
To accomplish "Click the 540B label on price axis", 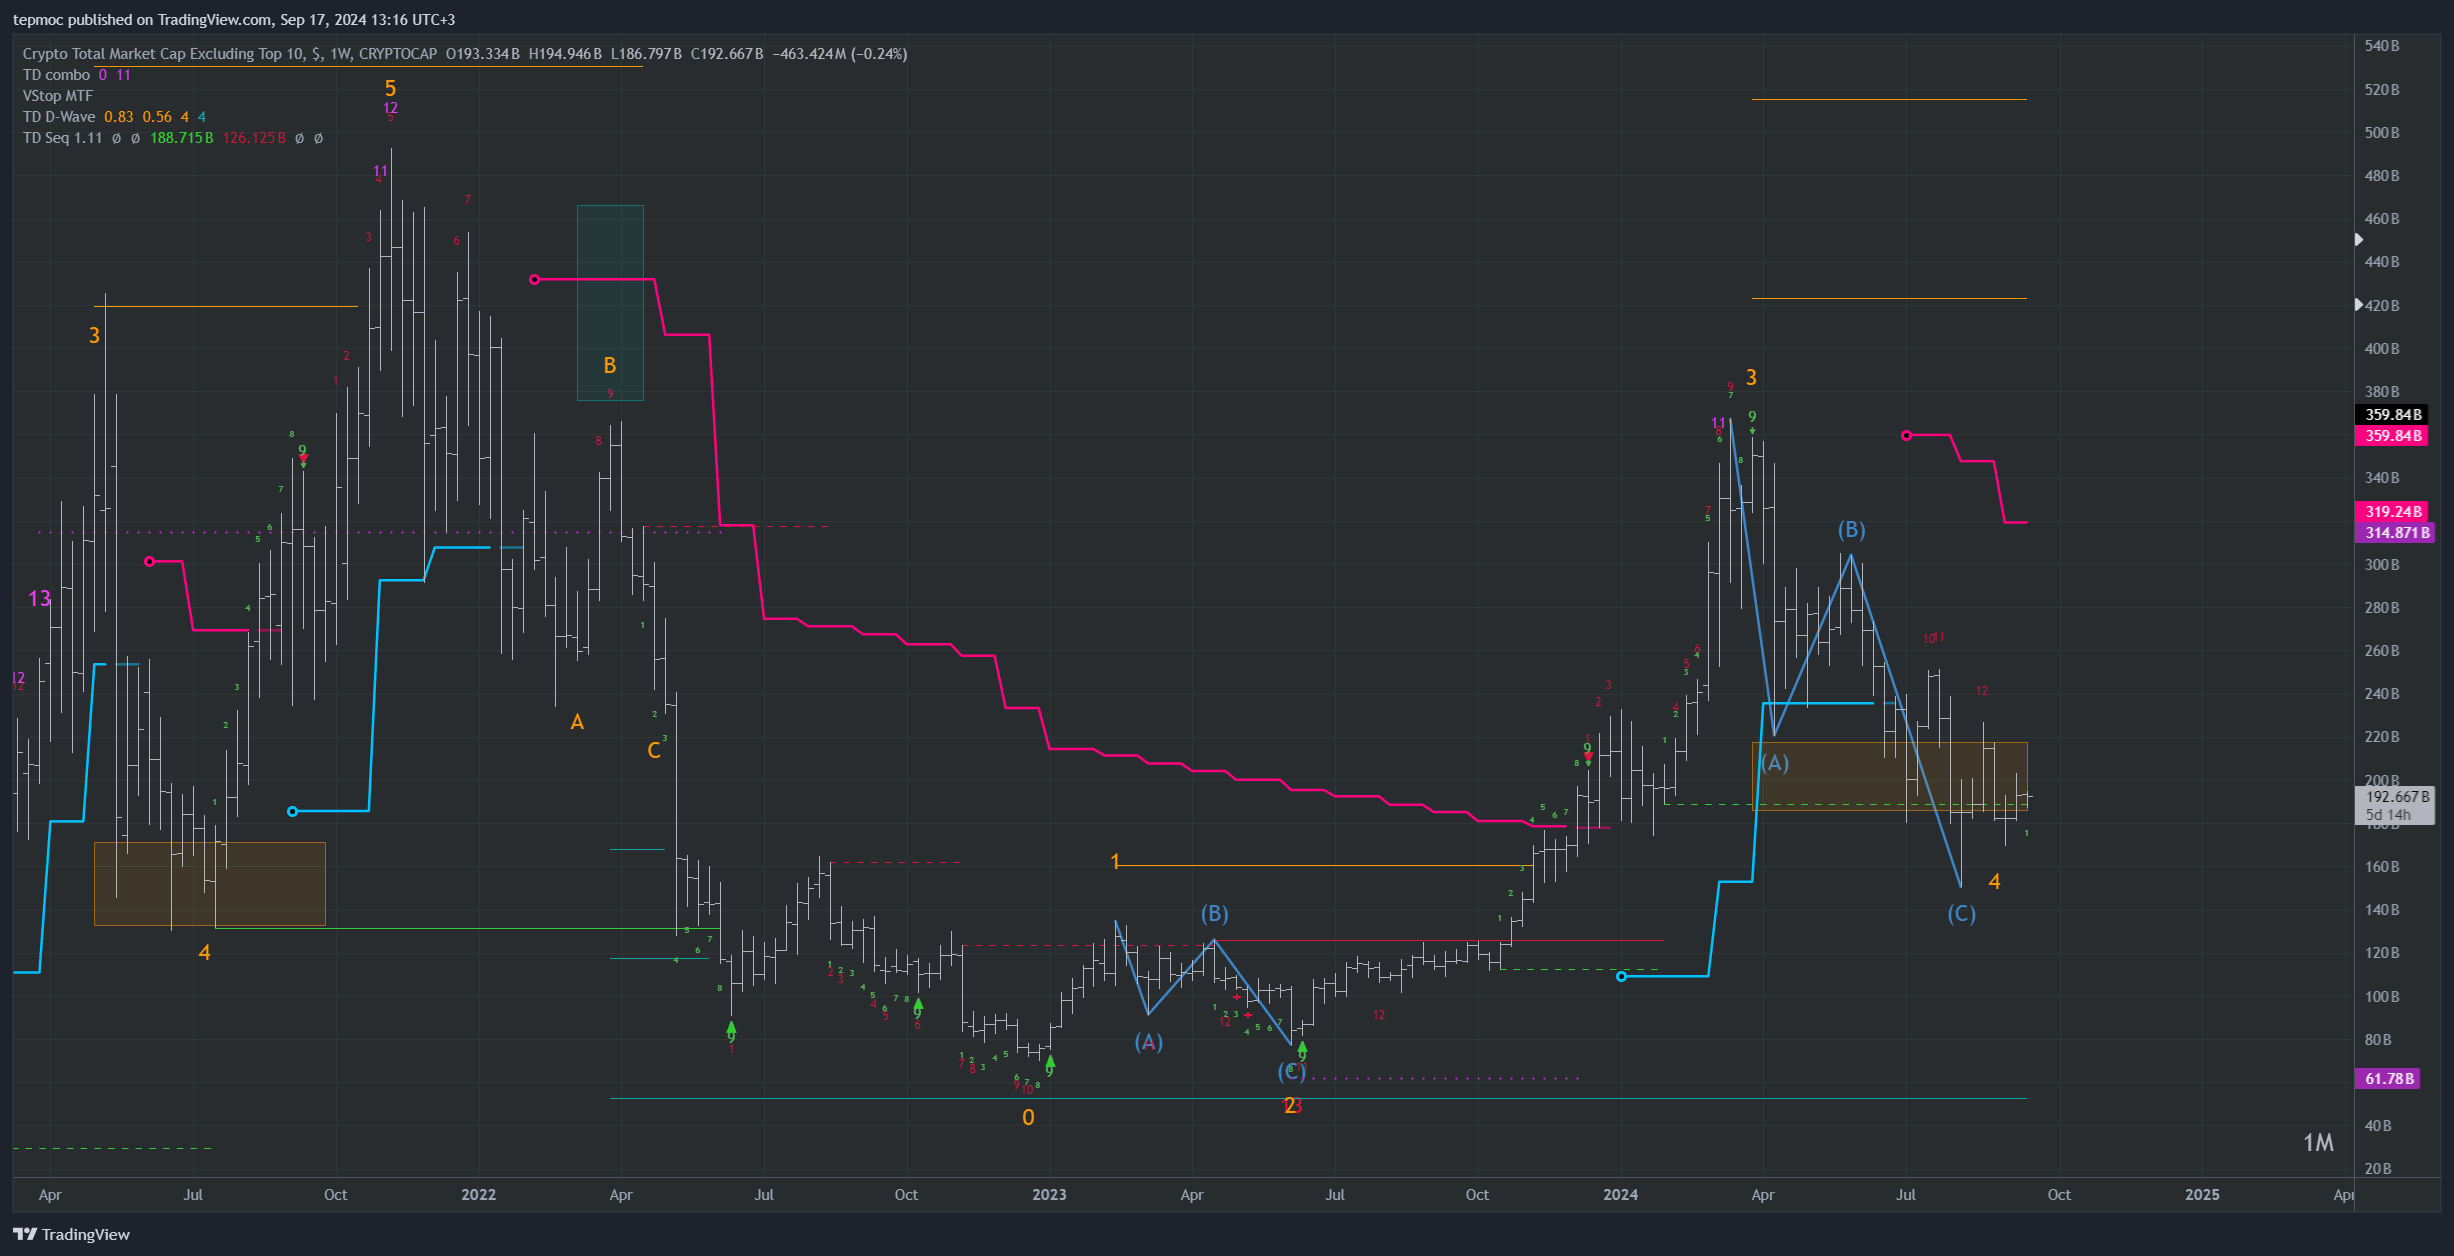I will point(2381,46).
